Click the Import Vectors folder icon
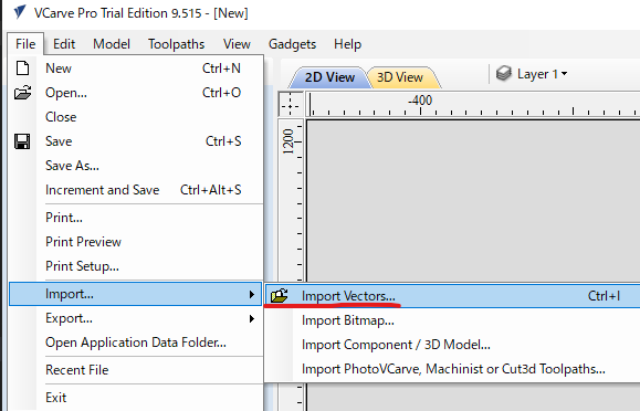Screen dimensions: 640x411 [x=280, y=296]
